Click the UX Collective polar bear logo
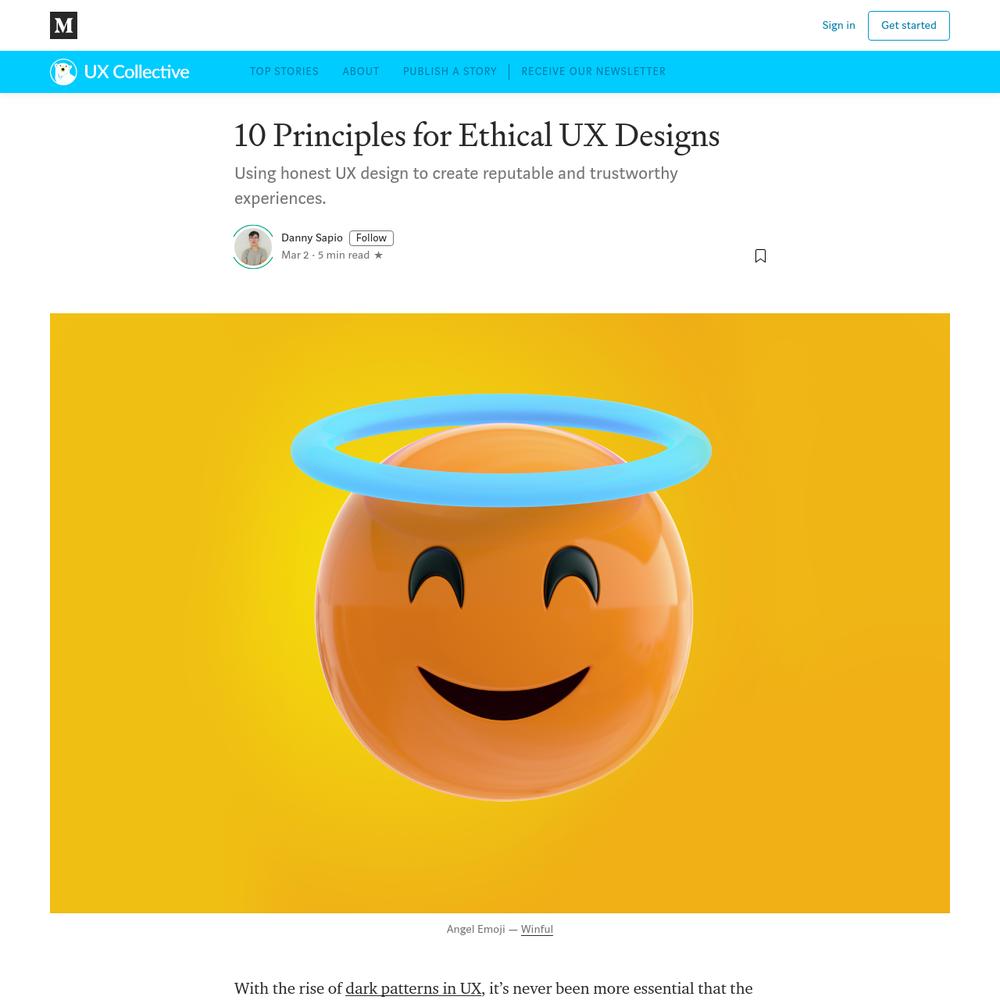Image resolution: width=1000 pixels, height=1000 pixels. (x=63, y=72)
